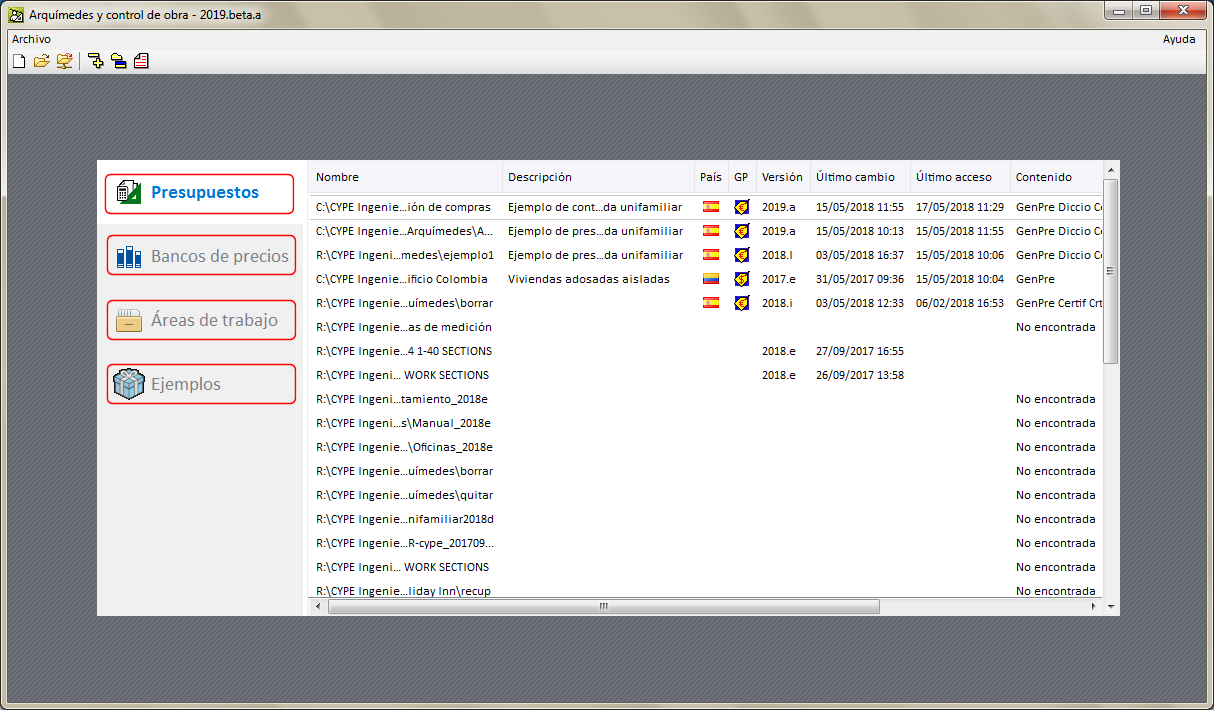Screen dimensions: 1214x710
Task: Select the Presupuestos section
Action: [200, 193]
